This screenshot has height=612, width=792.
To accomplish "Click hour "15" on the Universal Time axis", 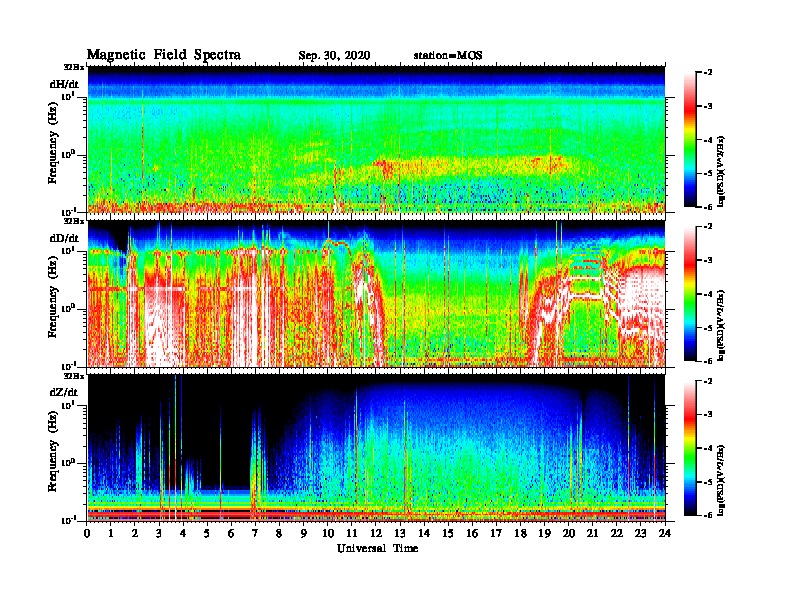I will [448, 533].
